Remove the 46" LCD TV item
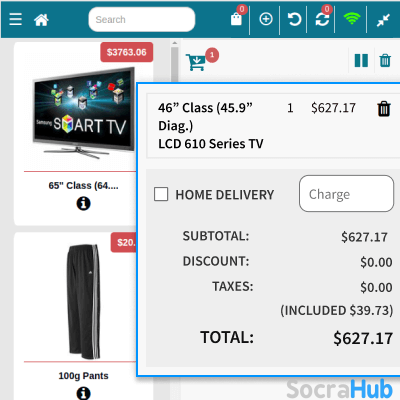The width and height of the screenshot is (400, 400). pyautogui.click(x=384, y=109)
